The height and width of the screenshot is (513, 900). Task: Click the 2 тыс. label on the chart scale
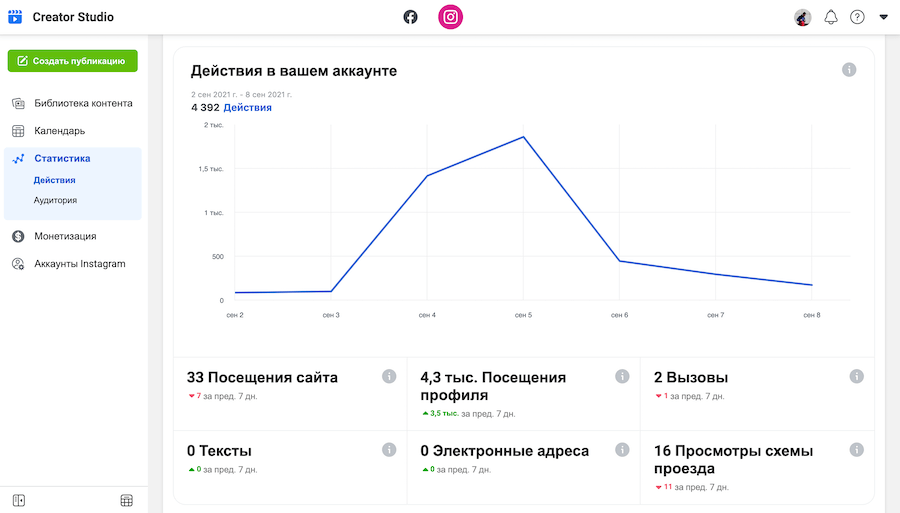click(214, 125)
